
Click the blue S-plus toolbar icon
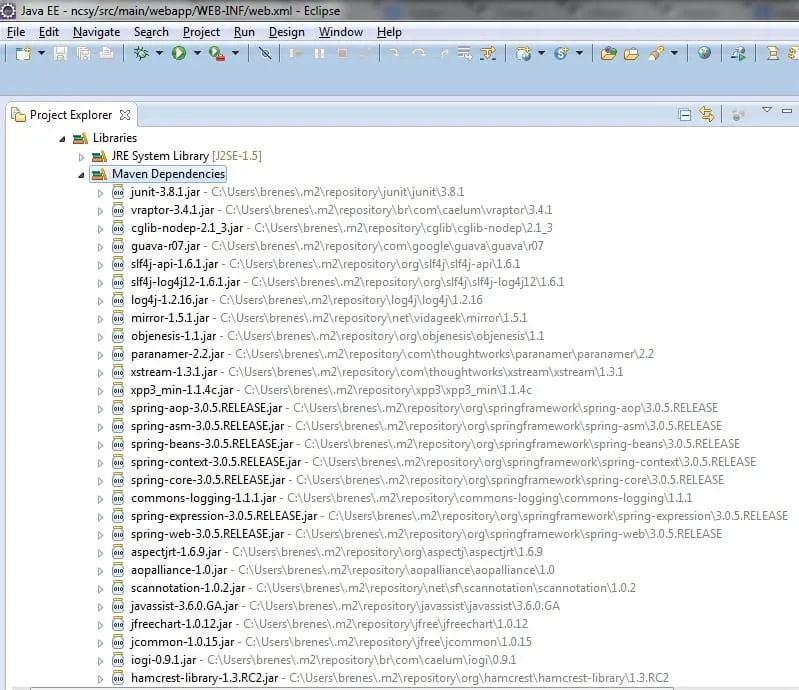coord(561,53)
